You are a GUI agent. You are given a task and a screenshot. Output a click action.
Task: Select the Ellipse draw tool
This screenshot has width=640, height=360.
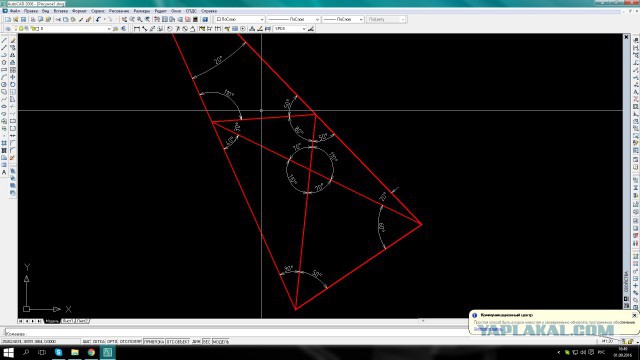[4, 107]
